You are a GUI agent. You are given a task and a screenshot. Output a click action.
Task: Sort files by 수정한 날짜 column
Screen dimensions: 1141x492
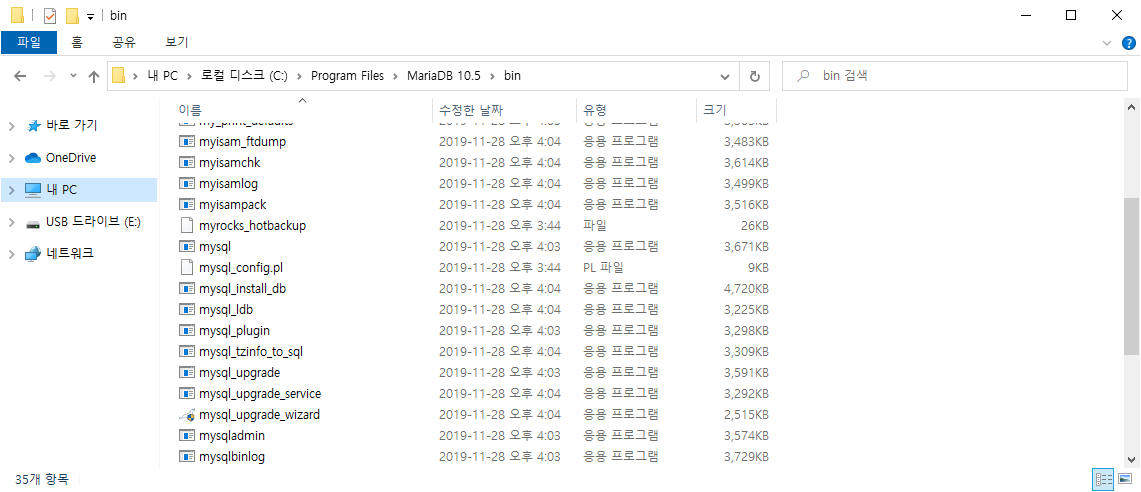point(470,111)
